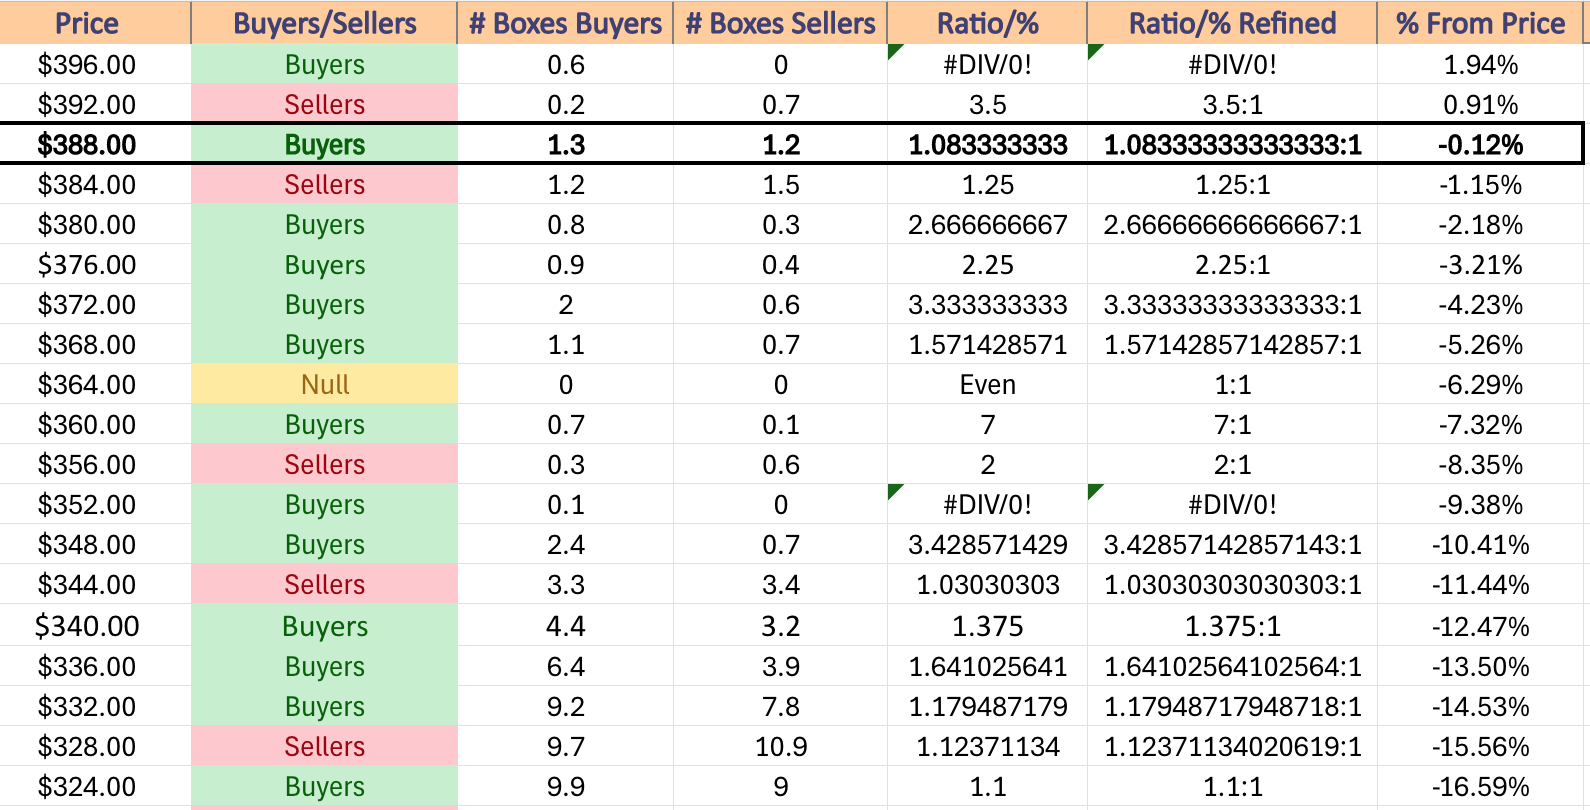Click the 7:1 refined ratio cell
This screenshot has height=810, width=1590.
click(x=1232, y=425)
